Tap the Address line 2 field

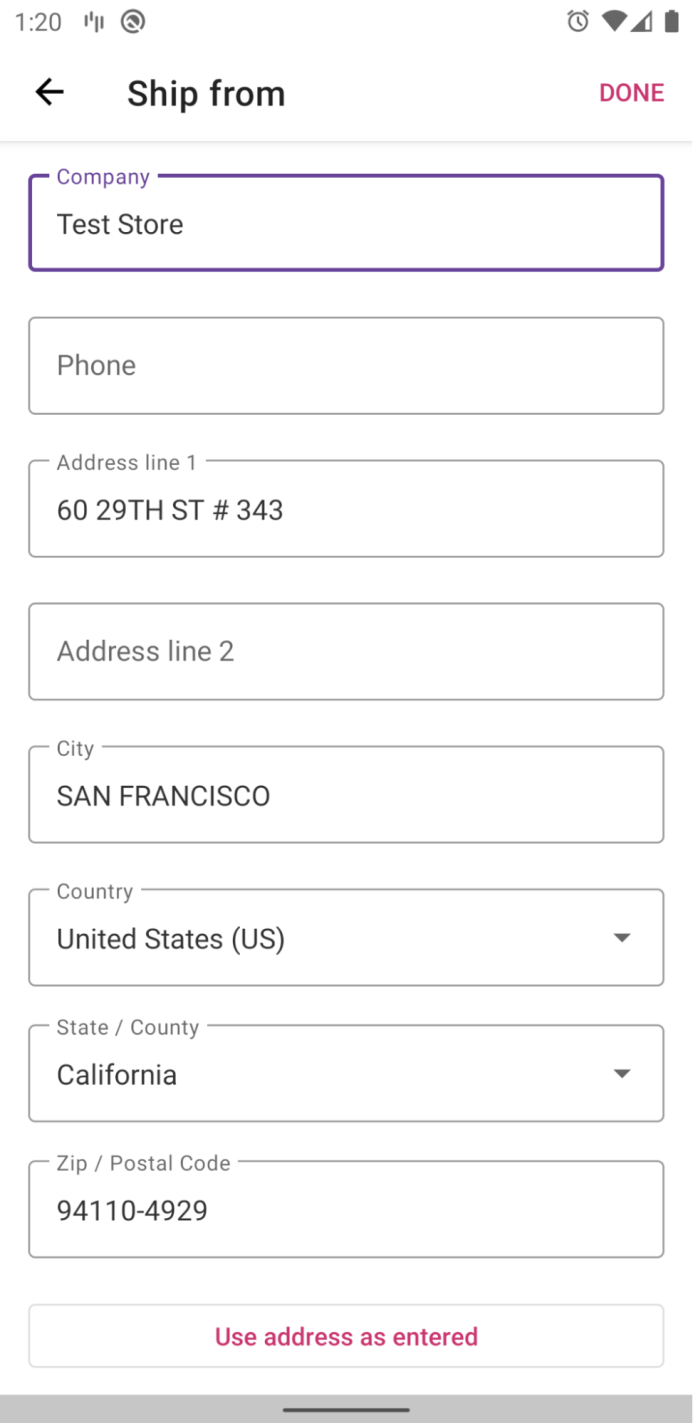346,651
